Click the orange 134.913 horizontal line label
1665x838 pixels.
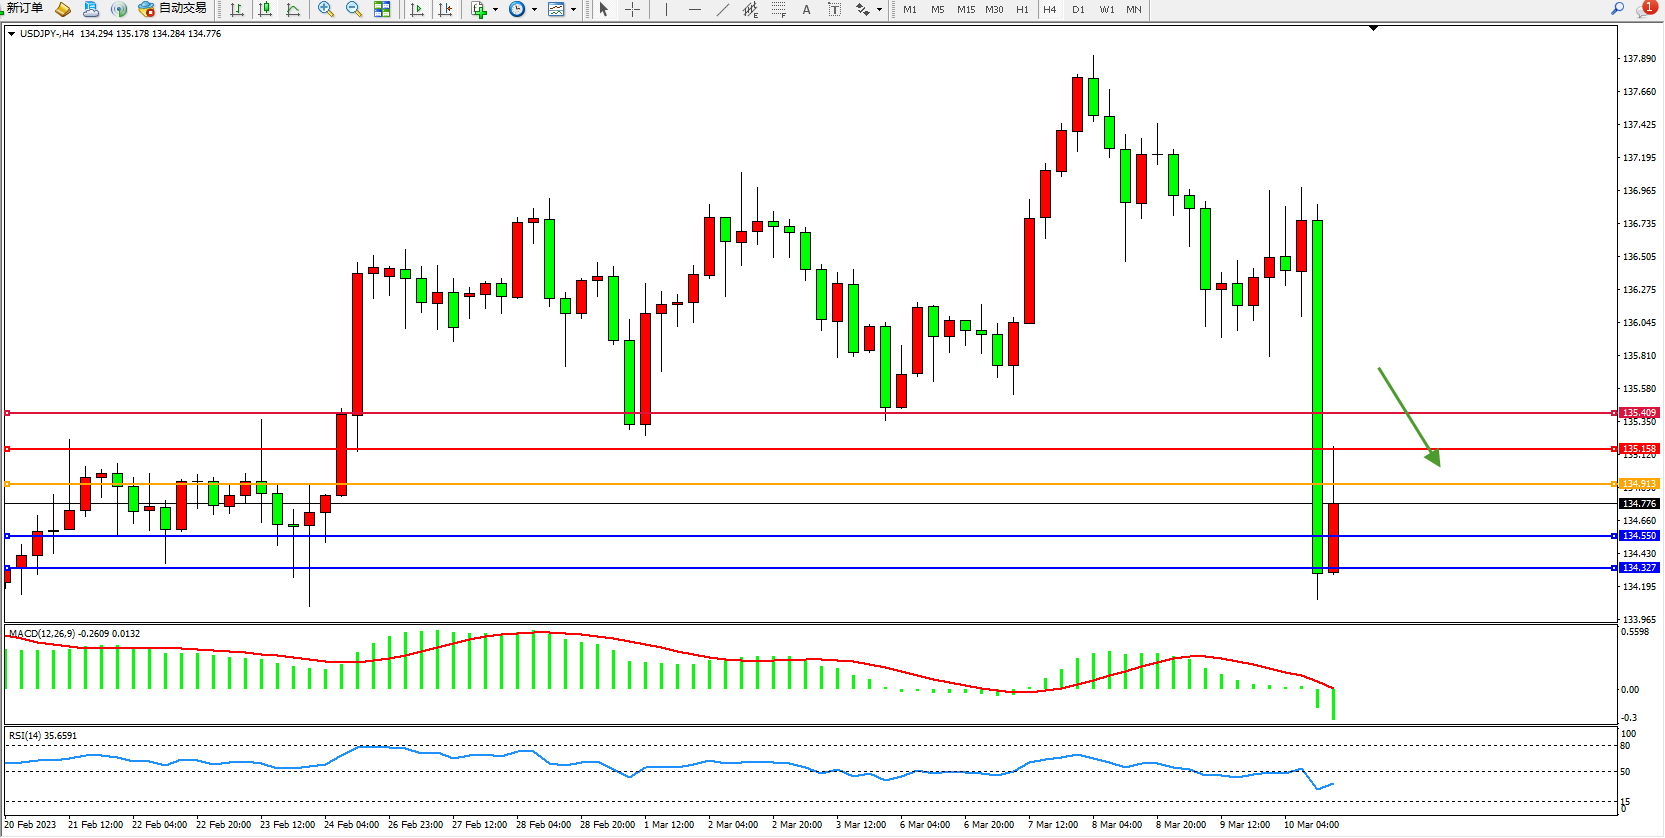tap(1639, 484)
